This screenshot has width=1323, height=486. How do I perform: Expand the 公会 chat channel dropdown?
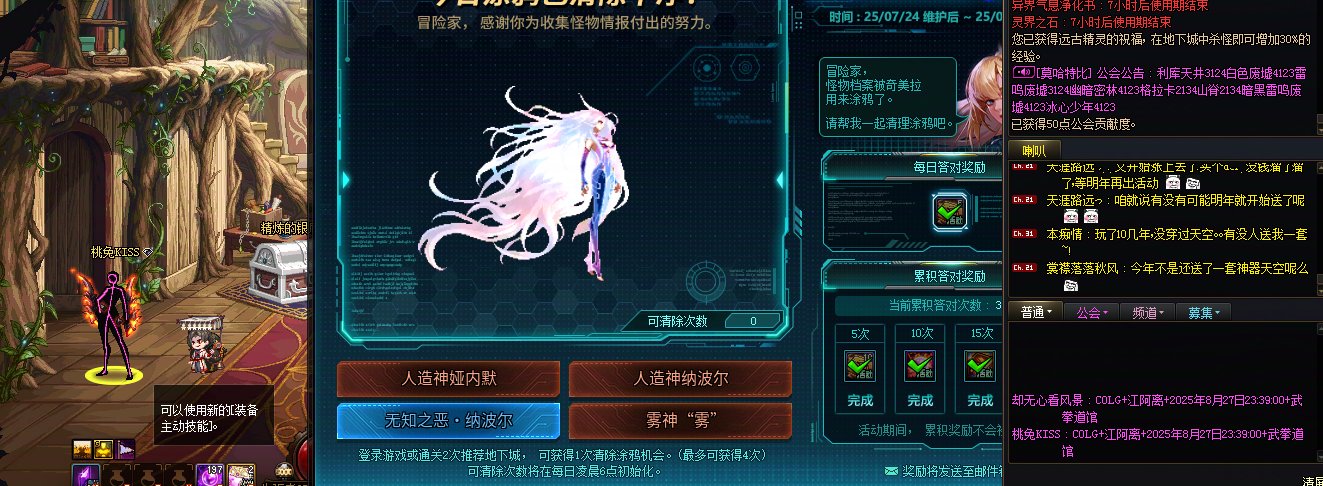[1092, 312]
